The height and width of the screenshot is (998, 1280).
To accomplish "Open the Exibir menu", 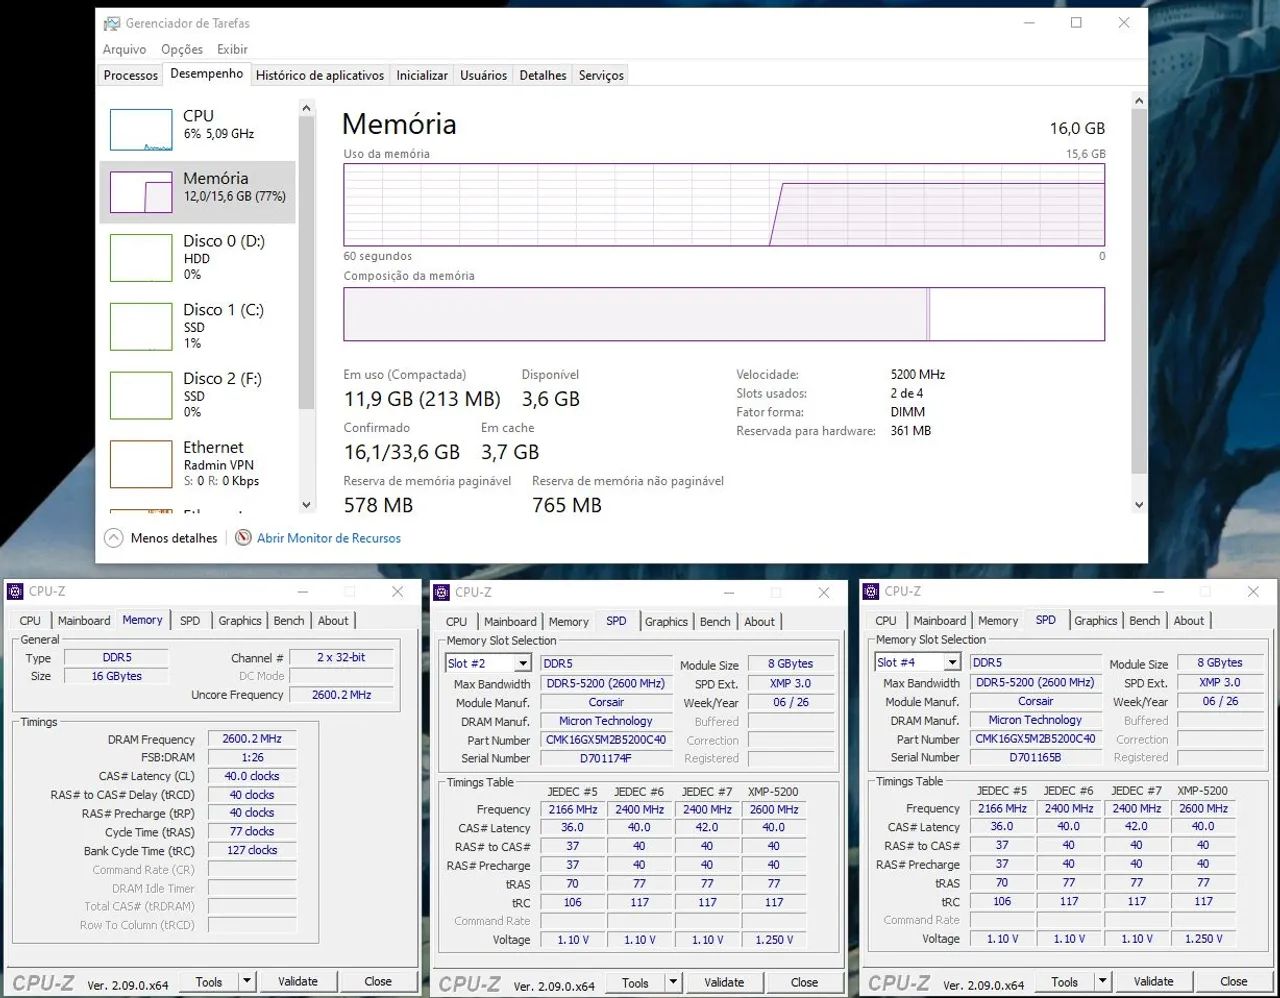I will [x=232, y=49].
